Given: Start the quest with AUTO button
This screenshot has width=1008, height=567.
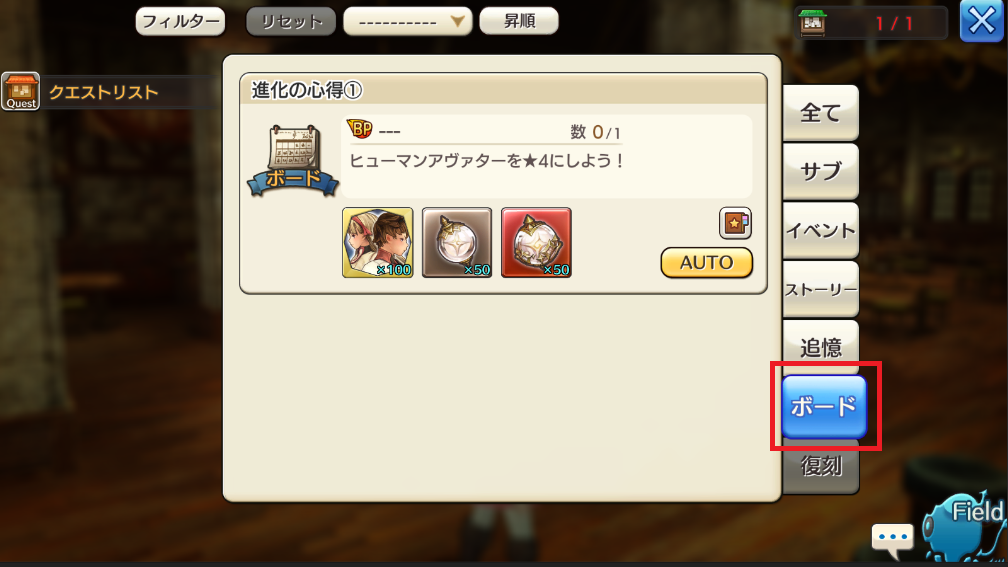Looking at the screenshot, I should coord(706,262).
